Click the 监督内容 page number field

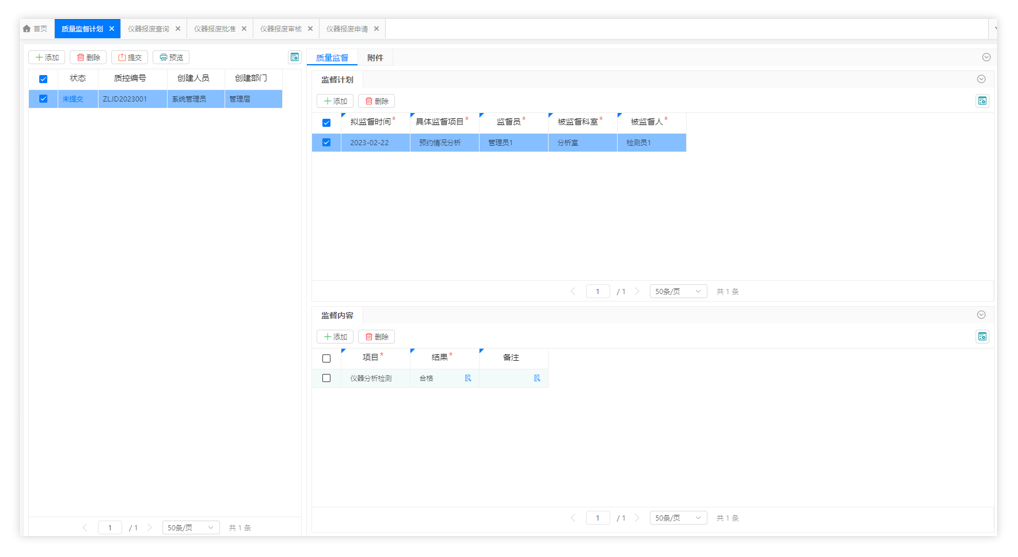[x=597, y=518]
